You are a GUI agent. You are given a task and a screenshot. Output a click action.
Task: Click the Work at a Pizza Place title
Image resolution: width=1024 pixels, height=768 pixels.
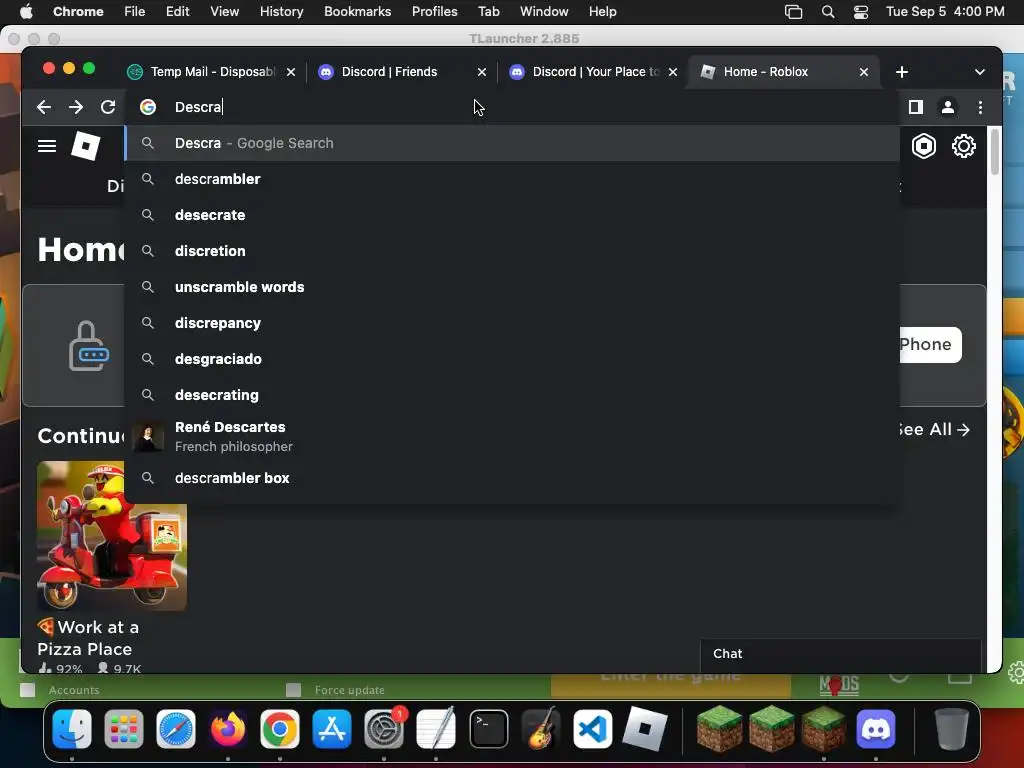coord(88,638)
